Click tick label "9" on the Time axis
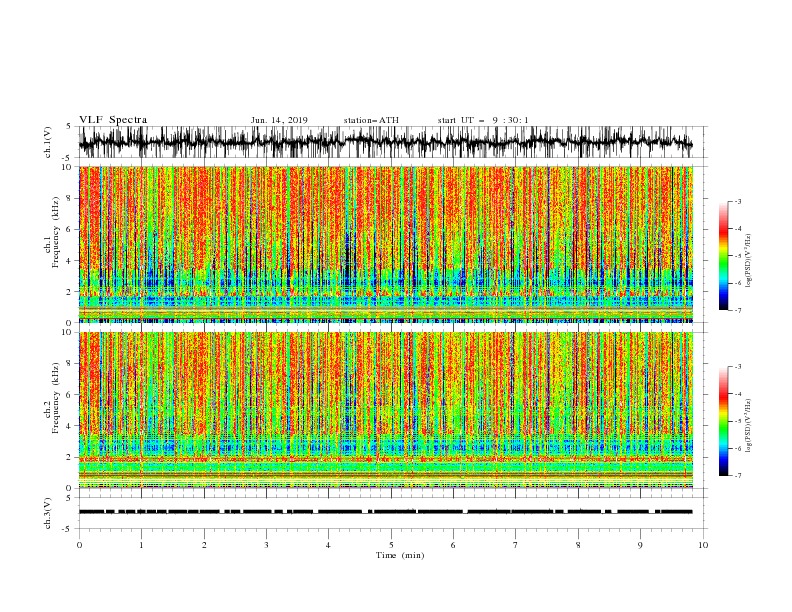Viewport: 792px width, 612px height. (640, 545)
